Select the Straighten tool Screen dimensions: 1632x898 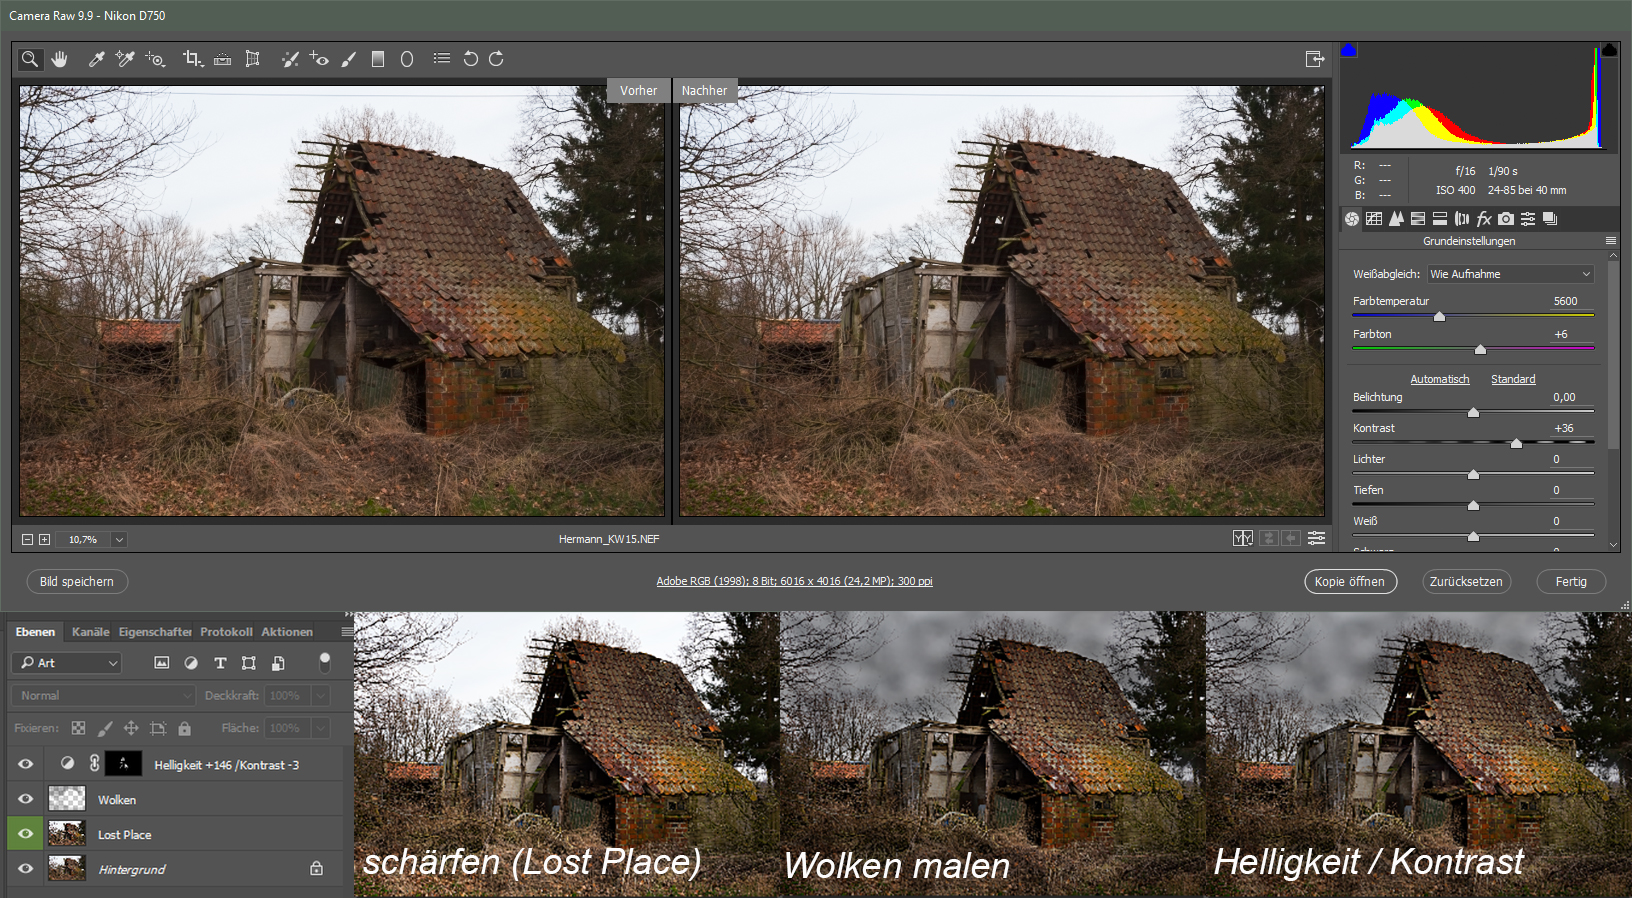click(223, 59)
